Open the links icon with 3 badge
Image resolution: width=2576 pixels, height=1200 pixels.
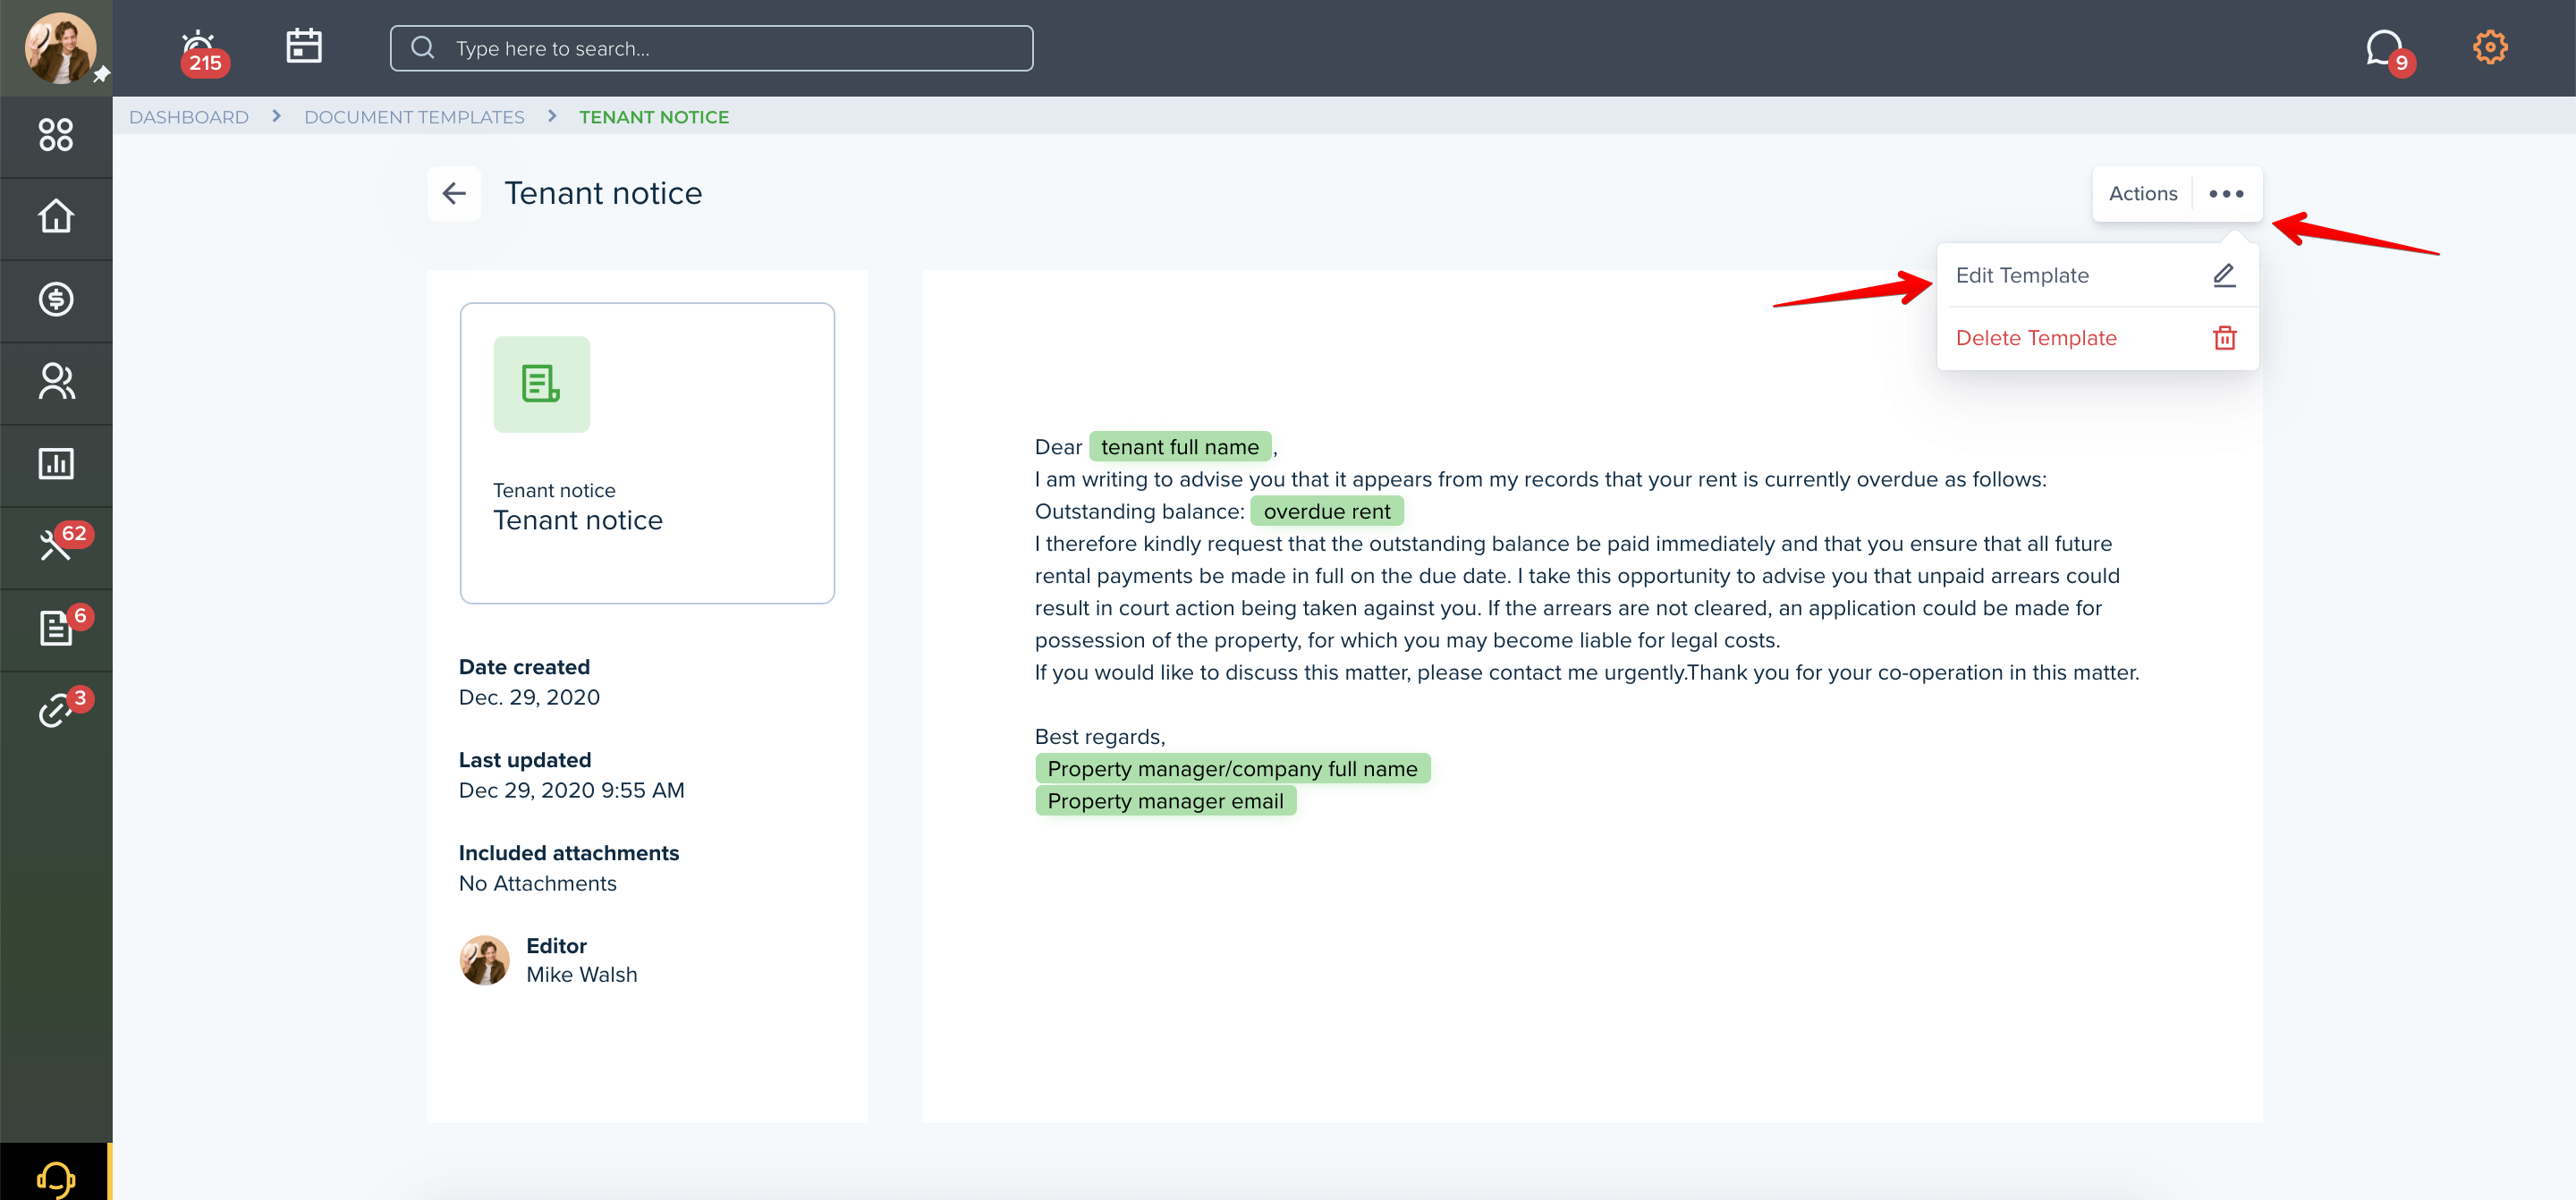[64, 707]
